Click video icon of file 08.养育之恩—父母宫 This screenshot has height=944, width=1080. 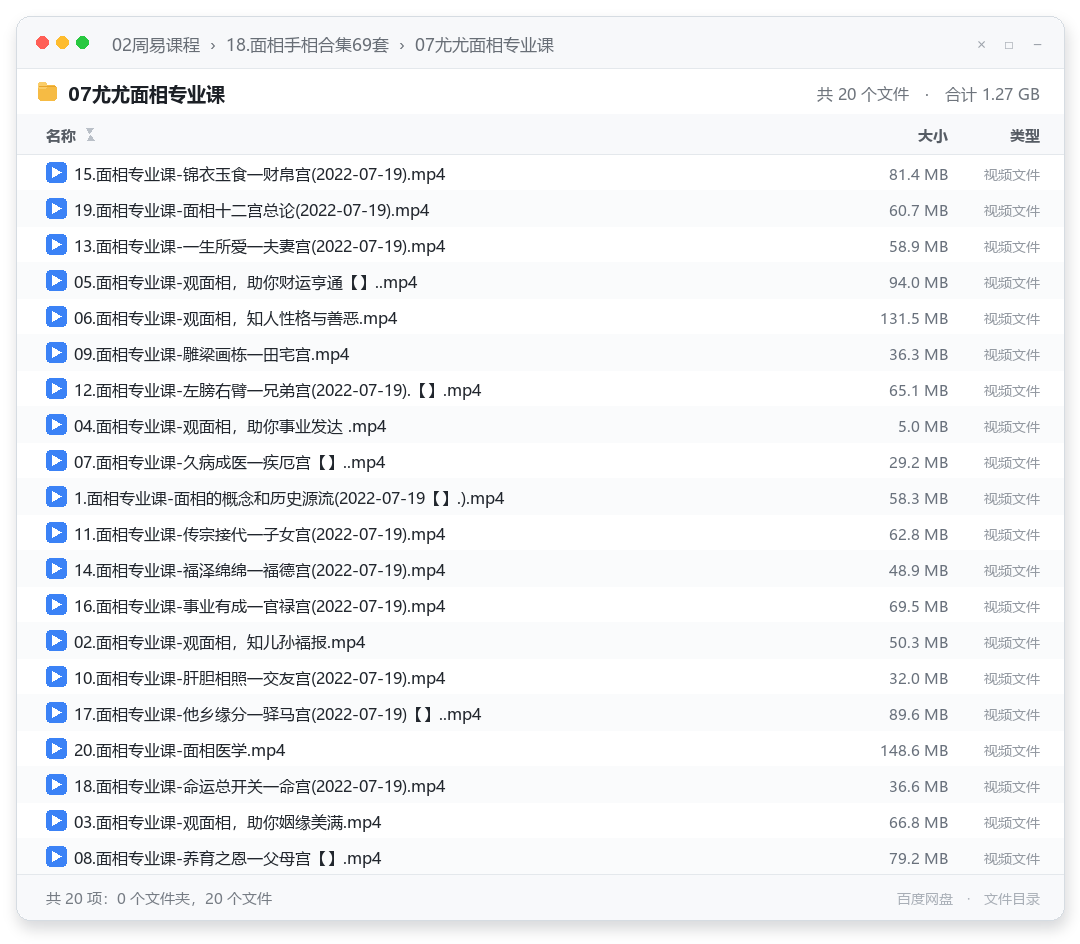[56, 857]
